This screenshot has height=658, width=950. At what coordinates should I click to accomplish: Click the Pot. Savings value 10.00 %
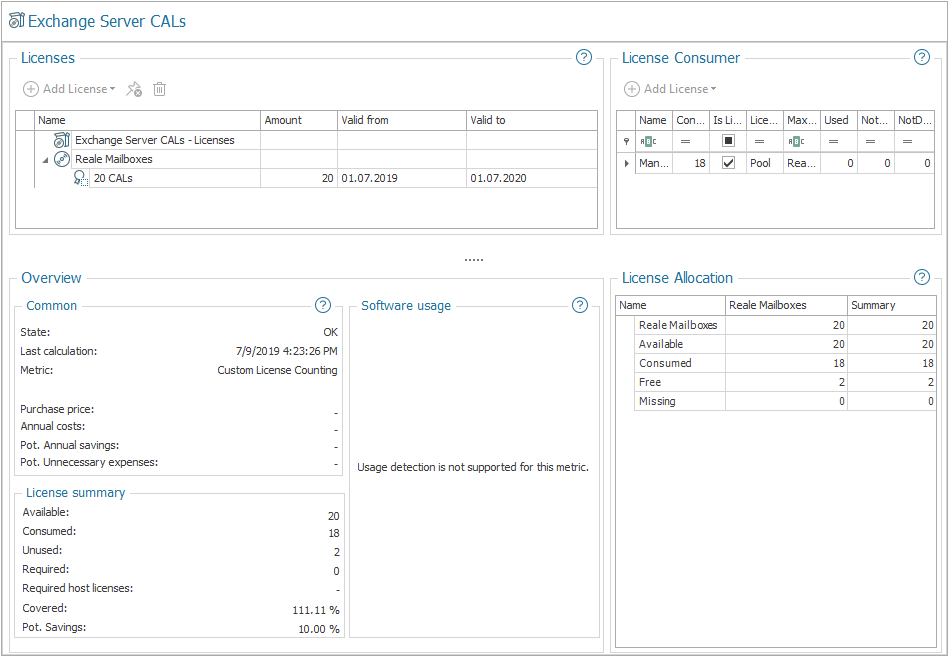click(319, 629)
